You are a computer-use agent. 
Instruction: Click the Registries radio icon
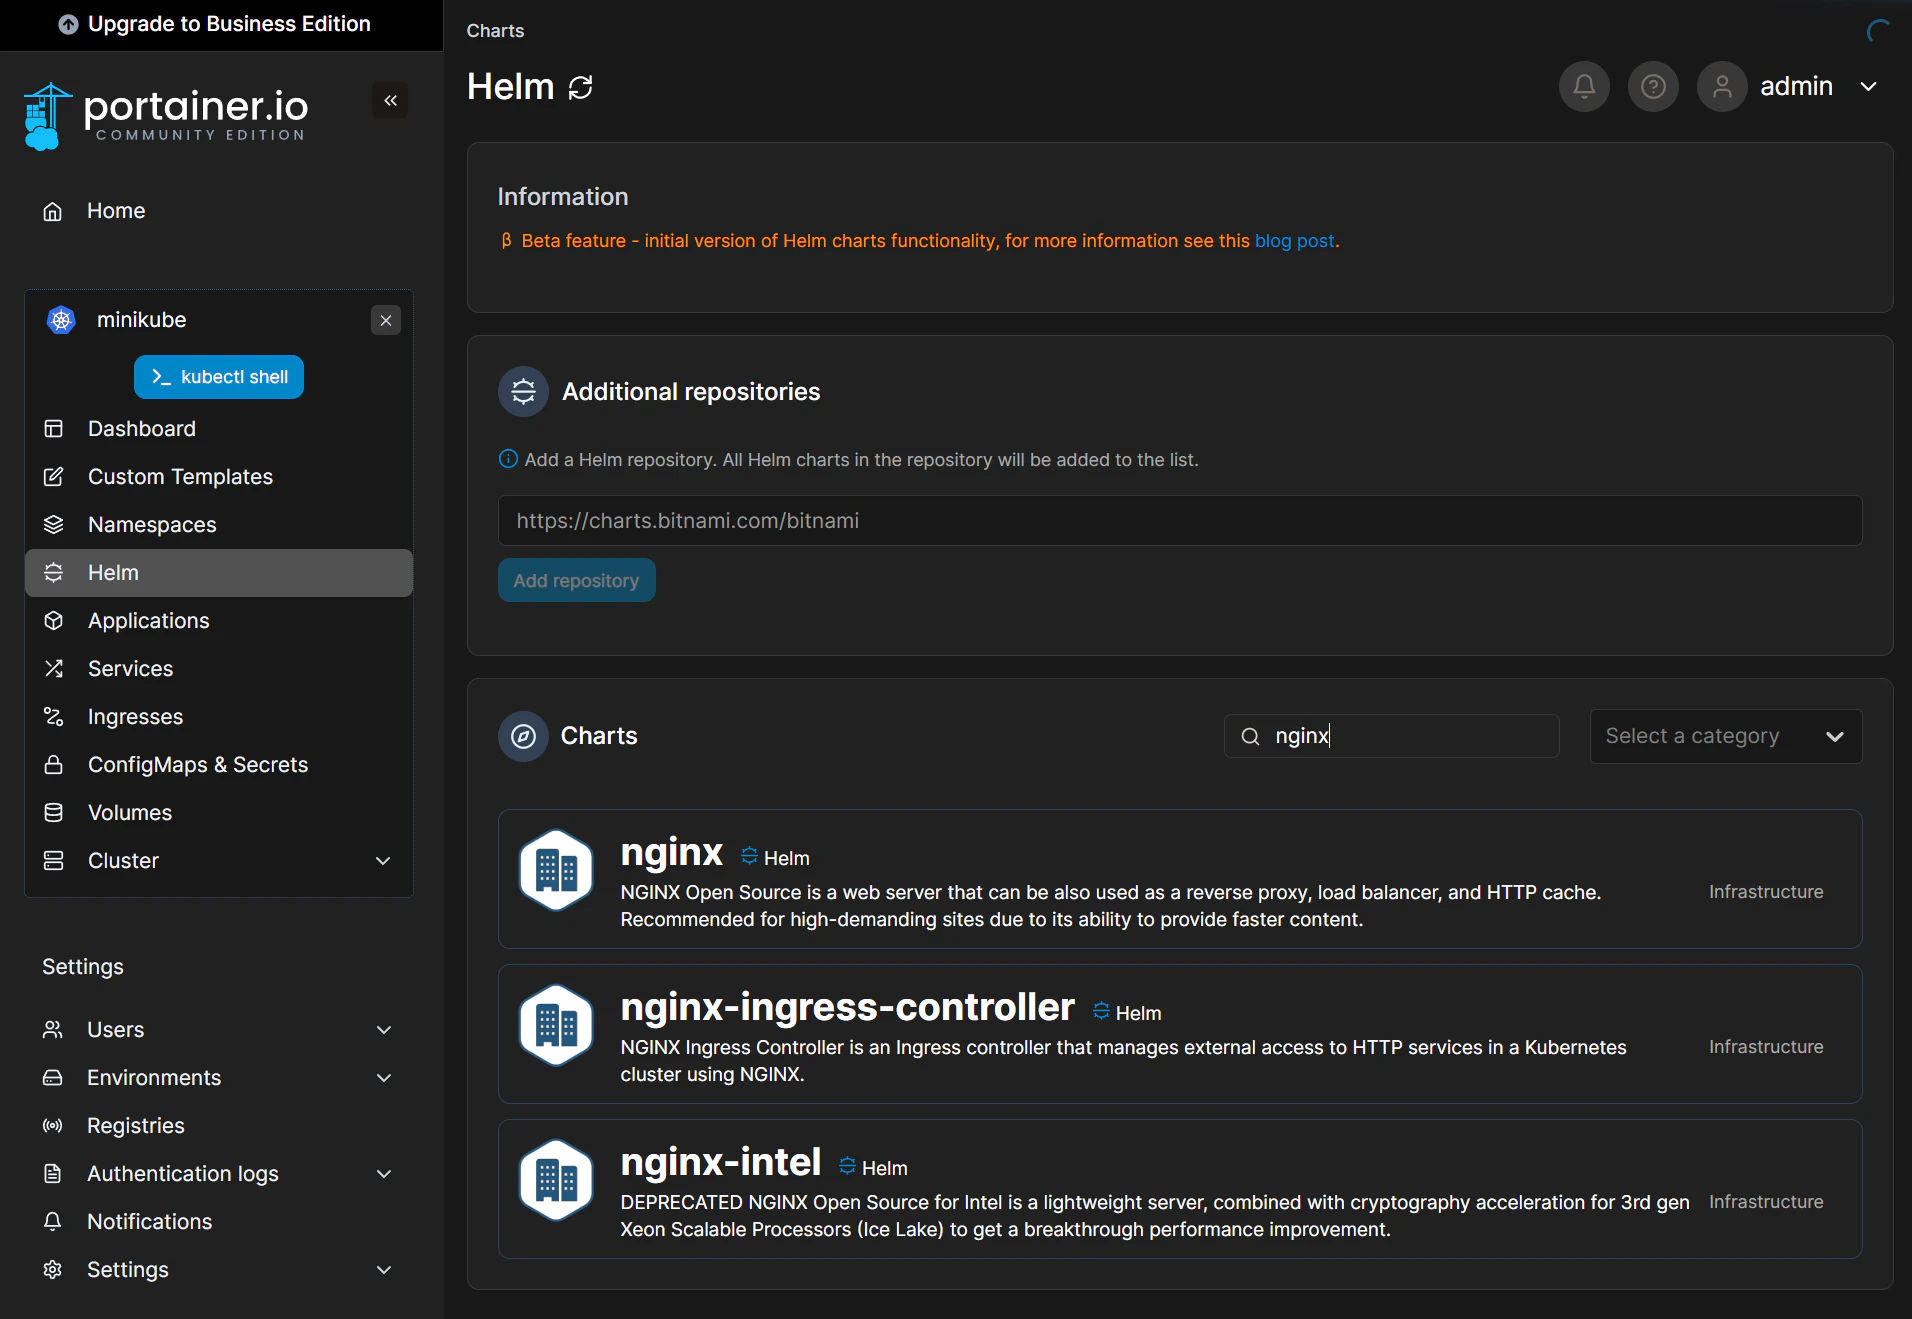click(53, 1126)
